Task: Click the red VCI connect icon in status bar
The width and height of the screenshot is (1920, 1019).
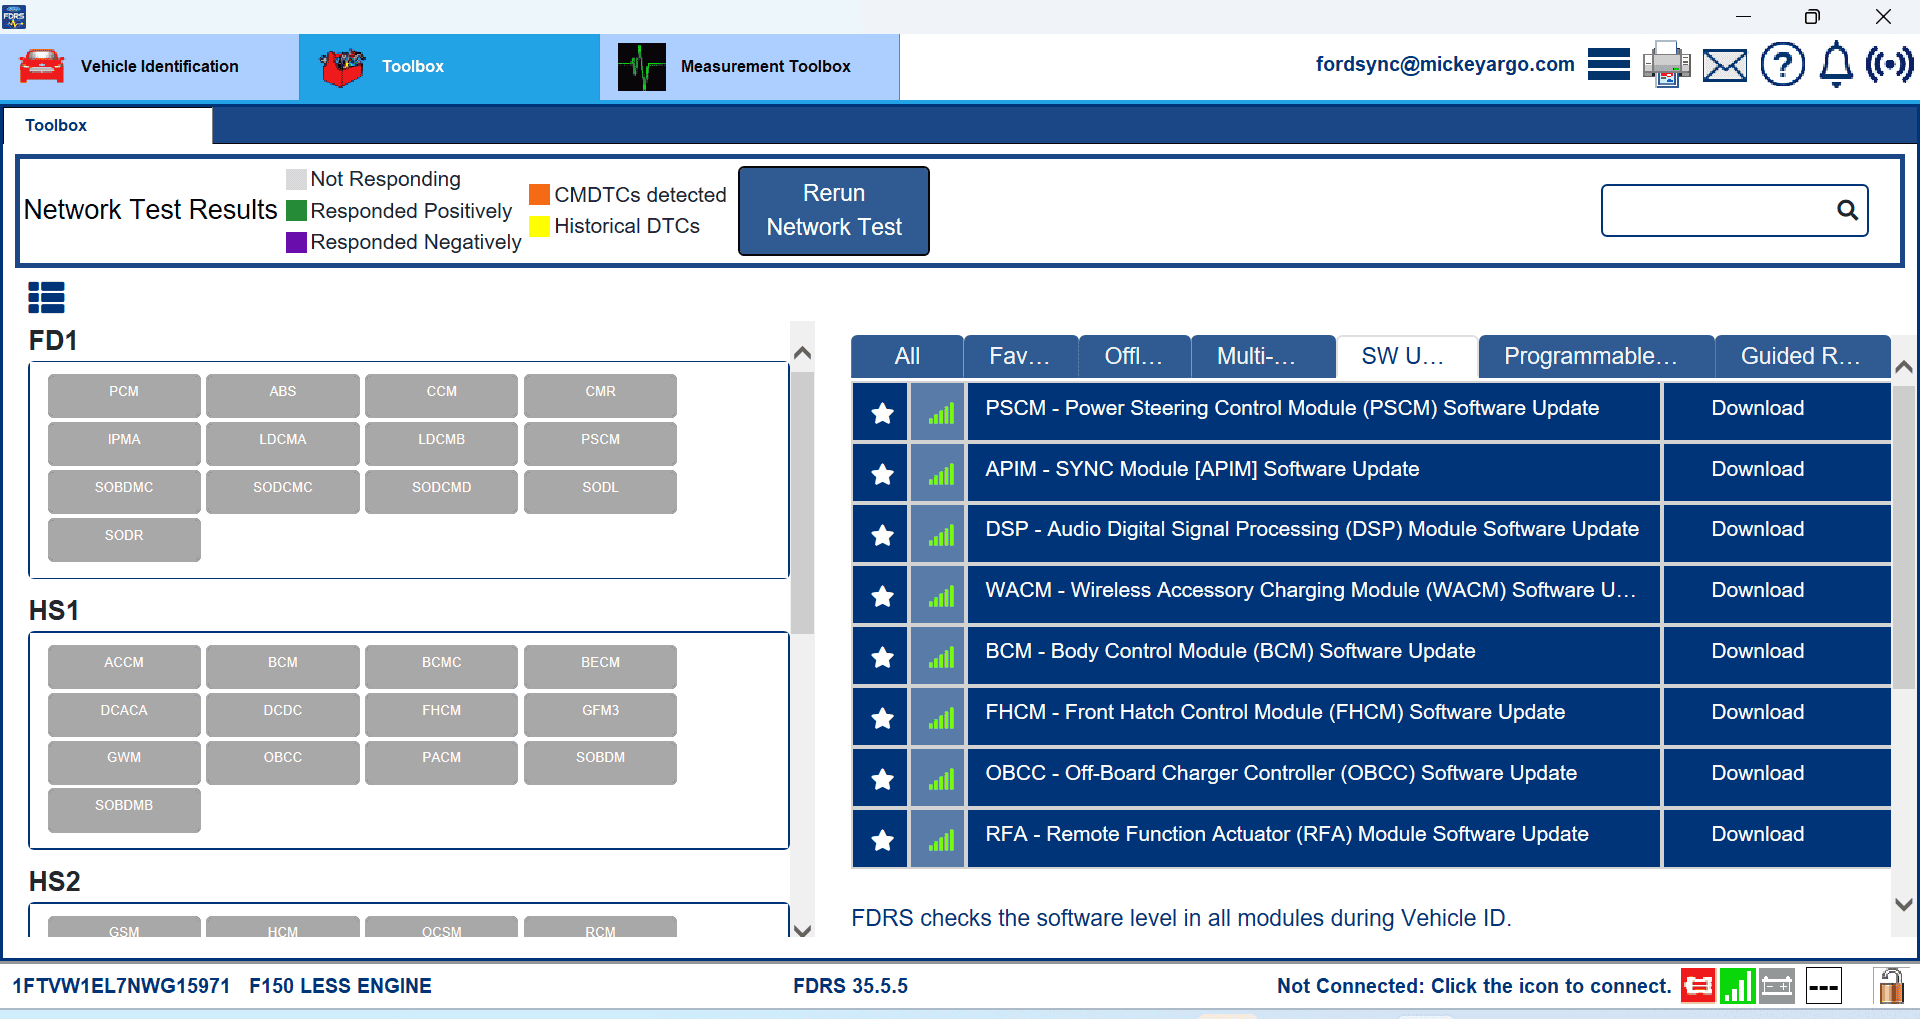Action: pyautogui.click(x=1697, y=986)
